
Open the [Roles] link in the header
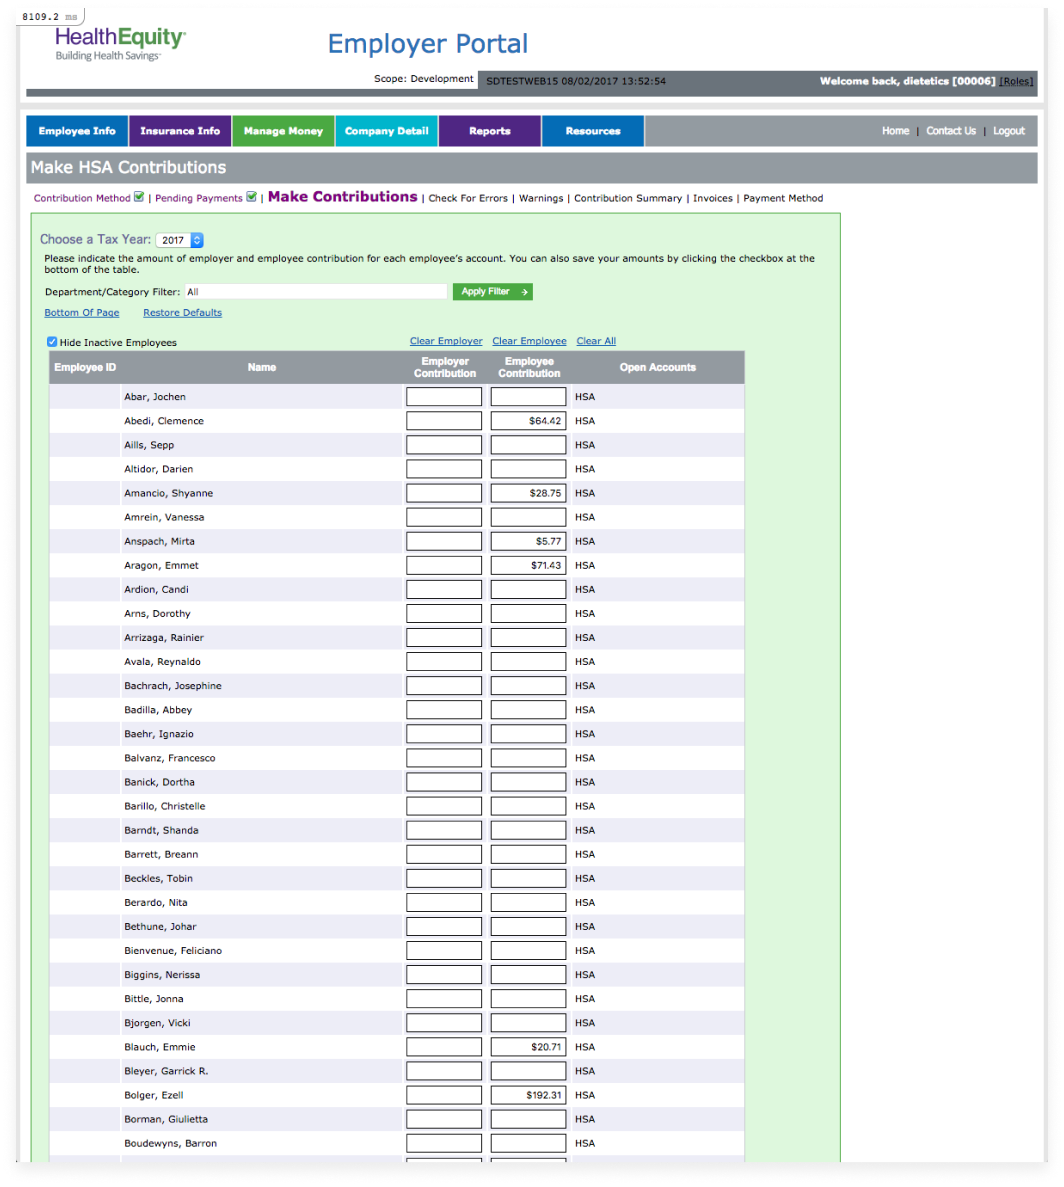pyautogui.click(x=1016, y=81)
